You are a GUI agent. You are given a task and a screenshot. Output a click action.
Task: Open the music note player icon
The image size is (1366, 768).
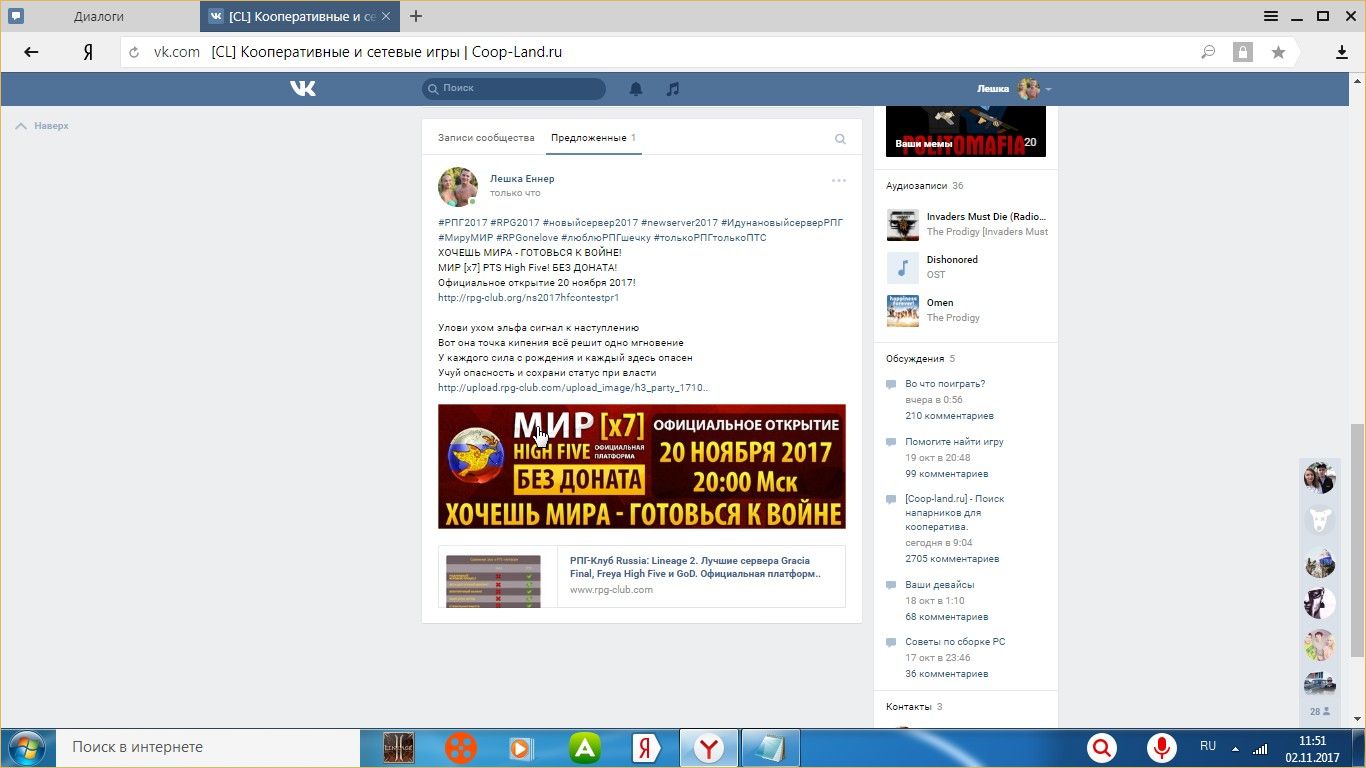673,89
